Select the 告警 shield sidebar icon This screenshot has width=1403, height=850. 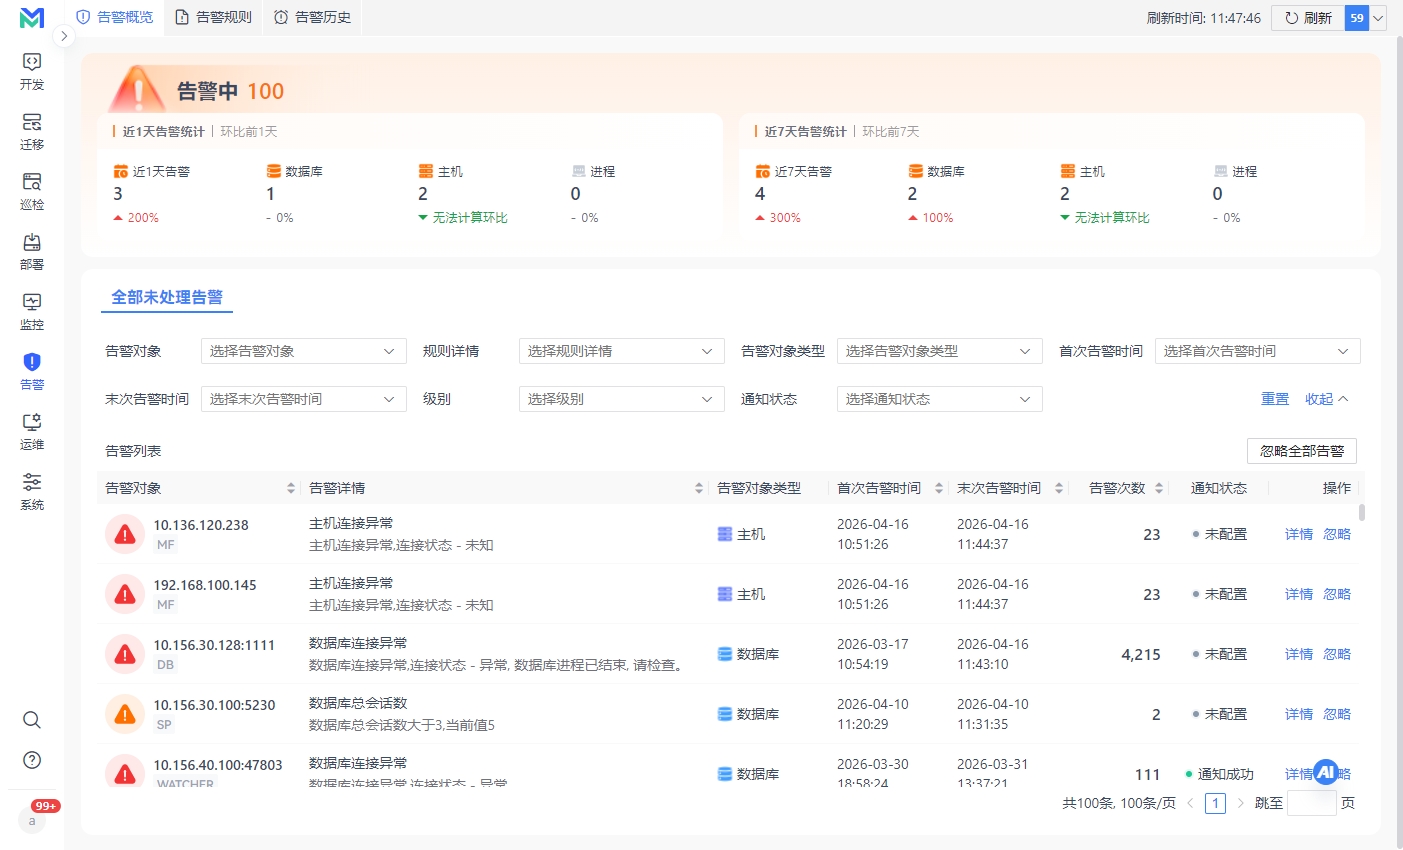(x=32, y=371)
